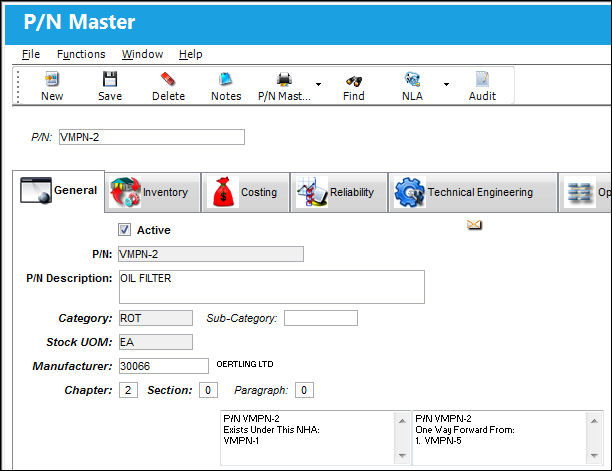Open the Window menu
The width and height of the screenshot is (612, 471).
tap(142, 54)
